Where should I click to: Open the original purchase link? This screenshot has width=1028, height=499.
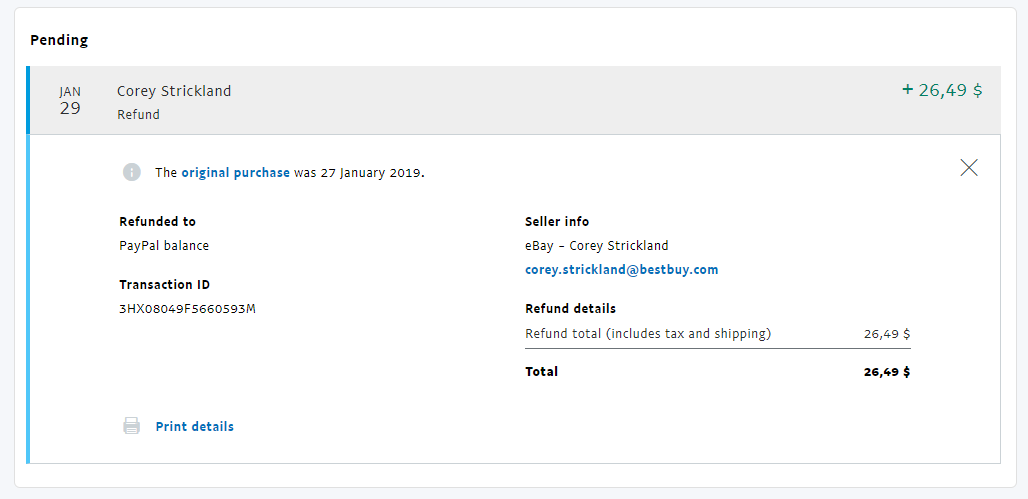235,172
